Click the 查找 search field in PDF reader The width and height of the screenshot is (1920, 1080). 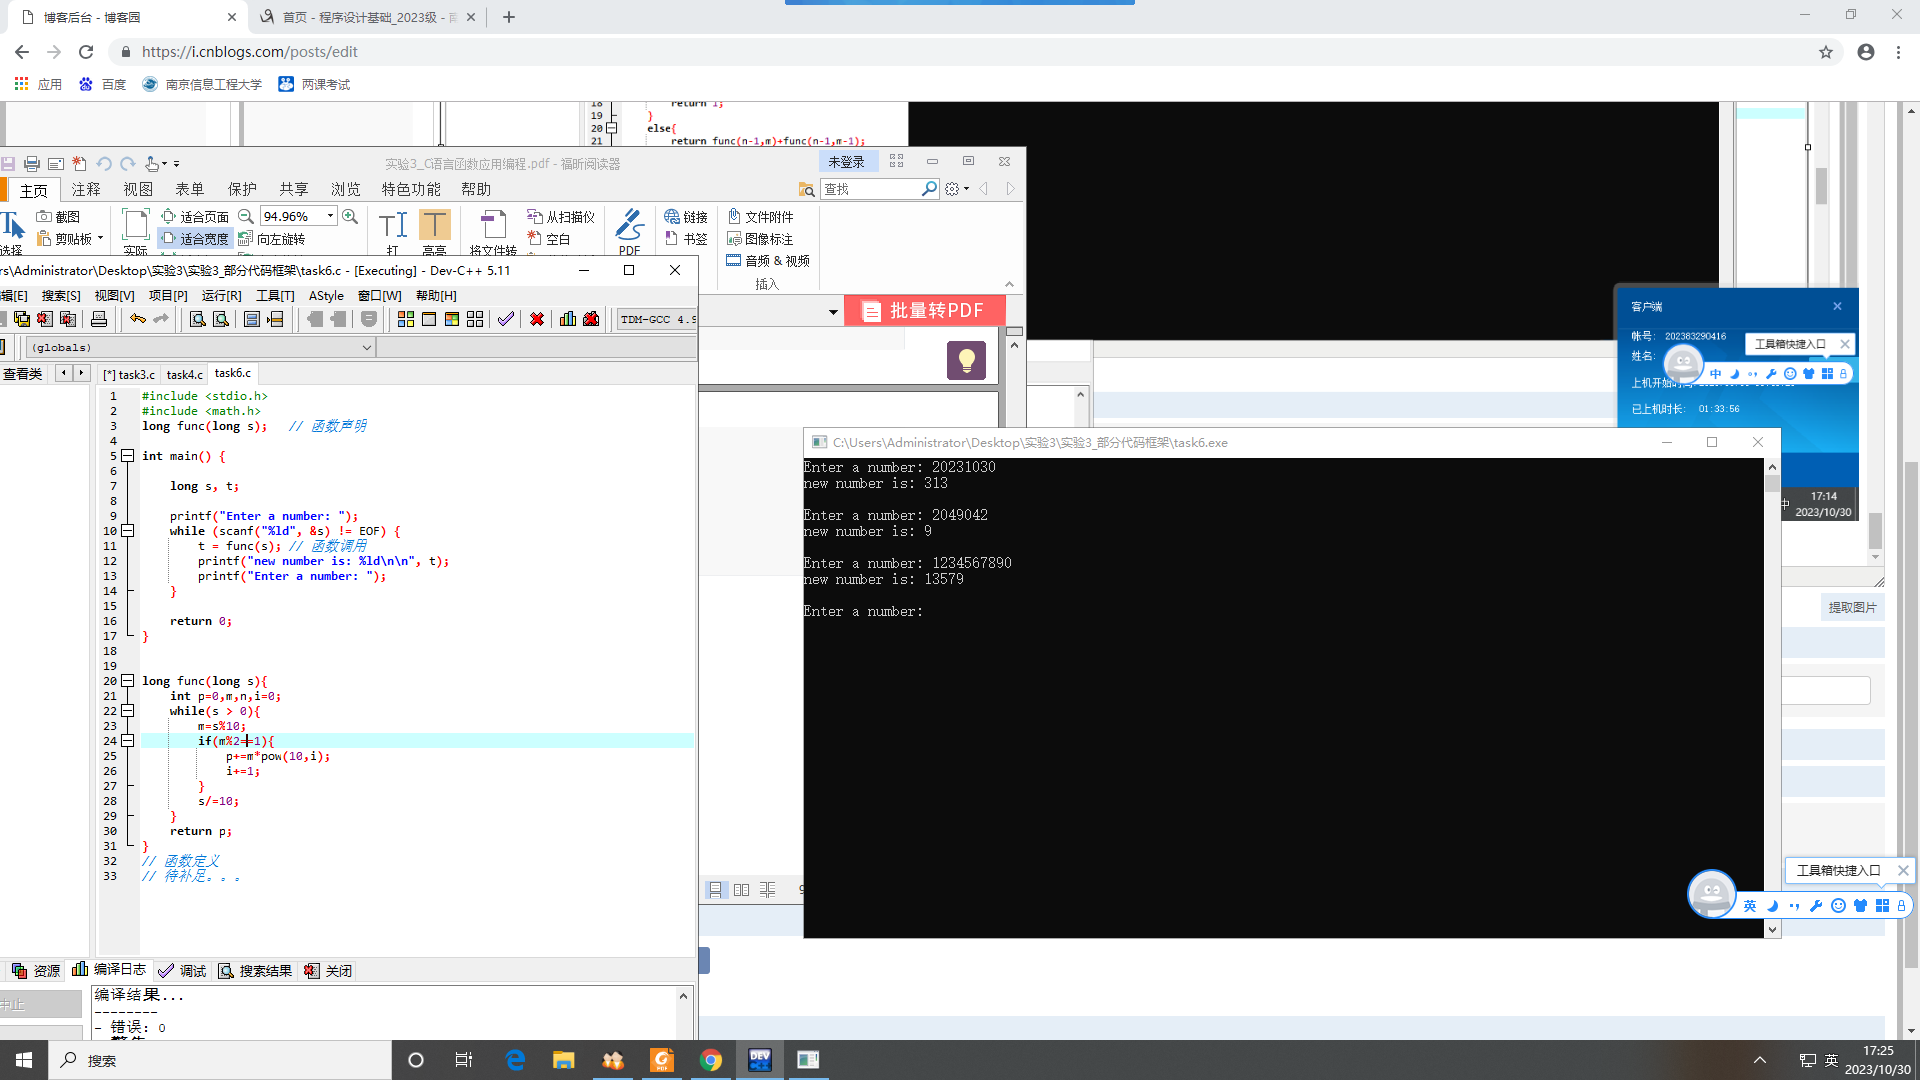click(870, 189)
